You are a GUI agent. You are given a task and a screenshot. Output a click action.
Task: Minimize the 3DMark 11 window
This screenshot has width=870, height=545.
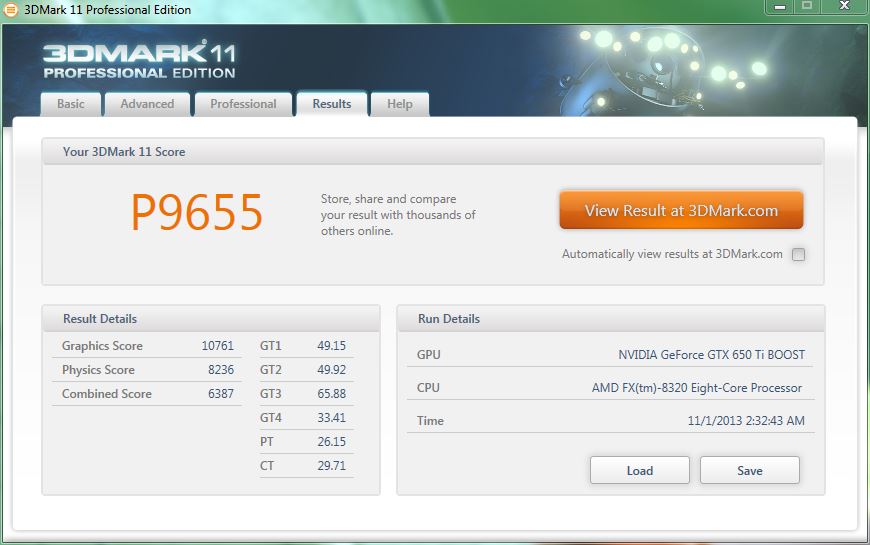(x=780, y=7)
